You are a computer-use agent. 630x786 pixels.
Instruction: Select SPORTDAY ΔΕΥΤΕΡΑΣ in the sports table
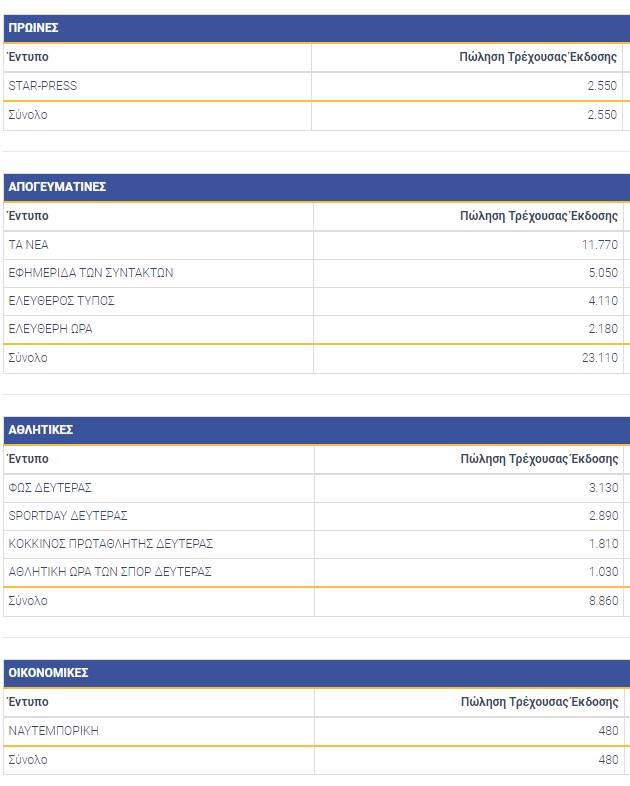coord(68,516)
